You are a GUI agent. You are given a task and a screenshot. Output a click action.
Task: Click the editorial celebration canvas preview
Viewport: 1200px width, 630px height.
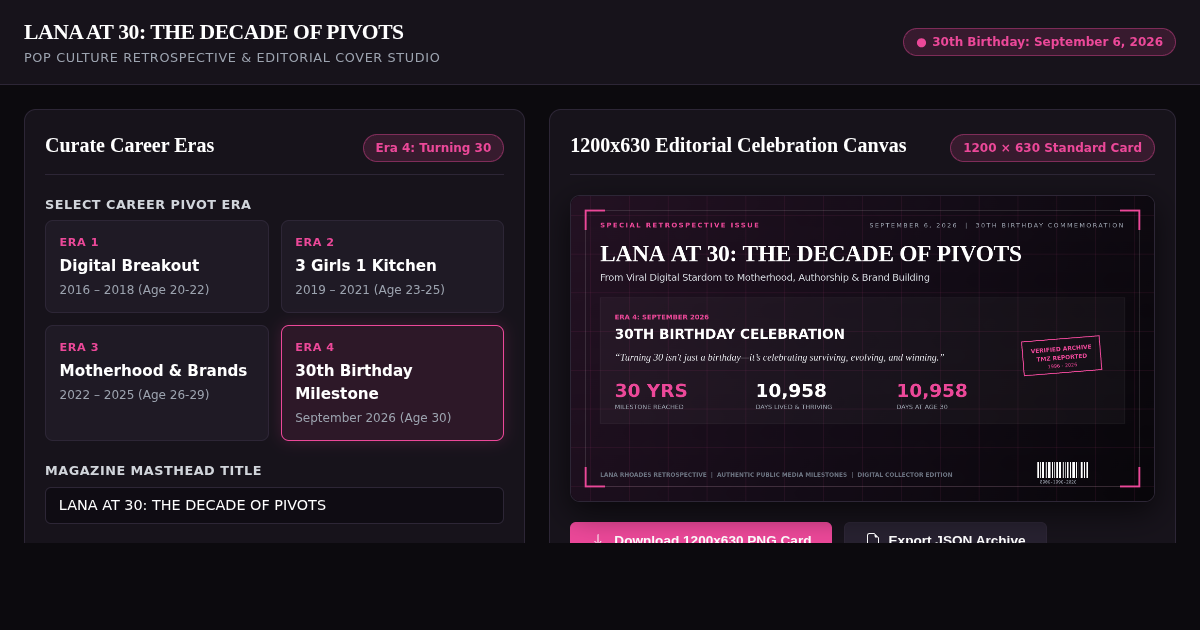[862, 348]
